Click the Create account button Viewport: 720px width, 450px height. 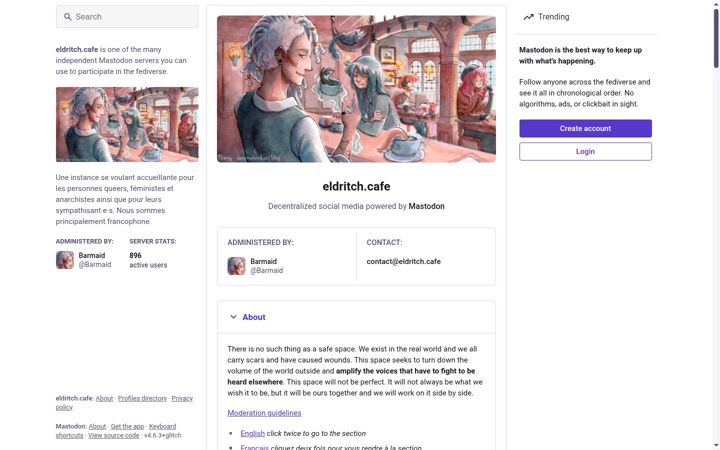[585, 129]
